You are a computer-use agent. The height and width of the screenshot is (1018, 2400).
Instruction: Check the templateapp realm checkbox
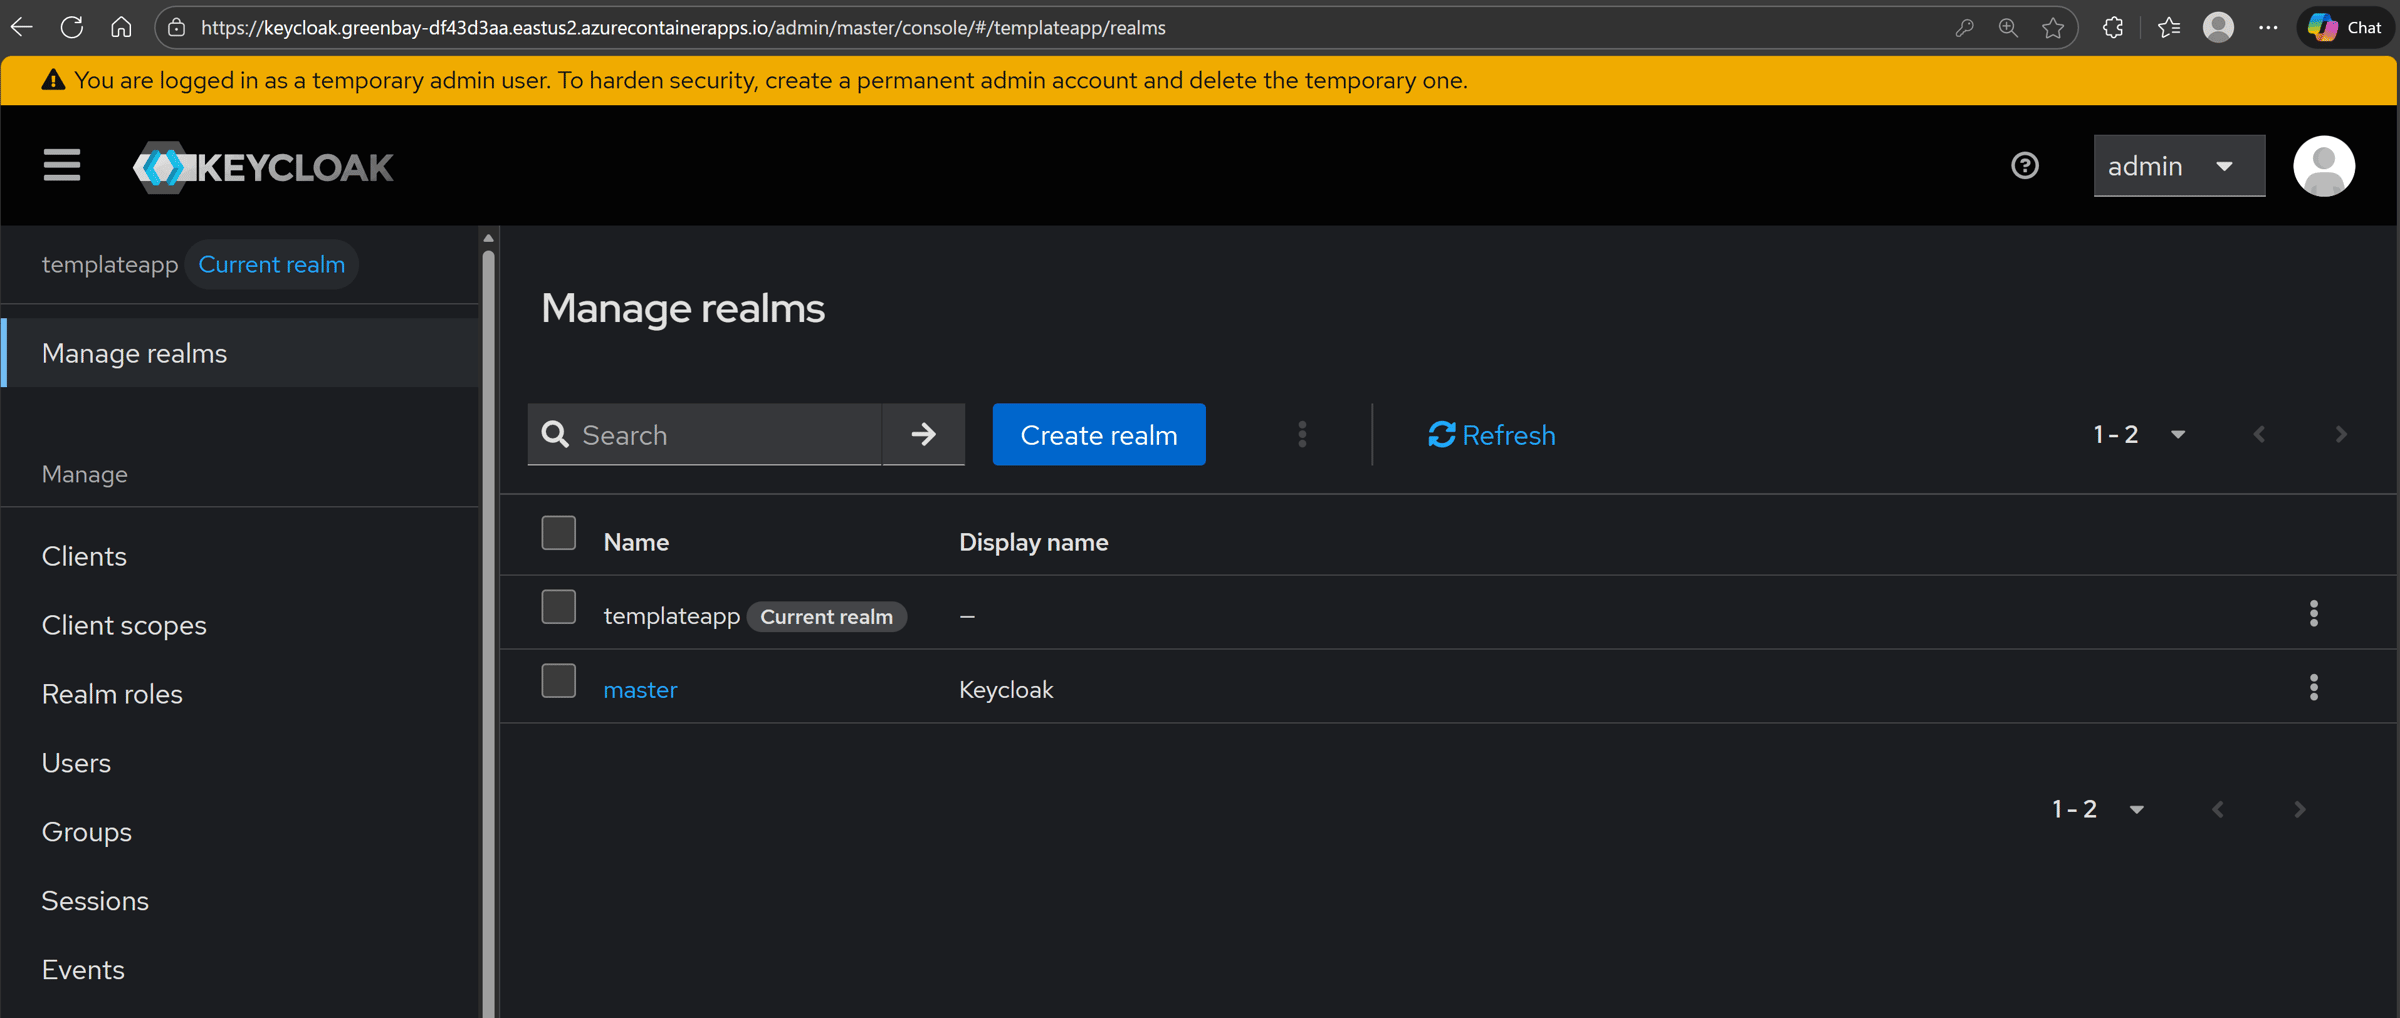[558, 607]
